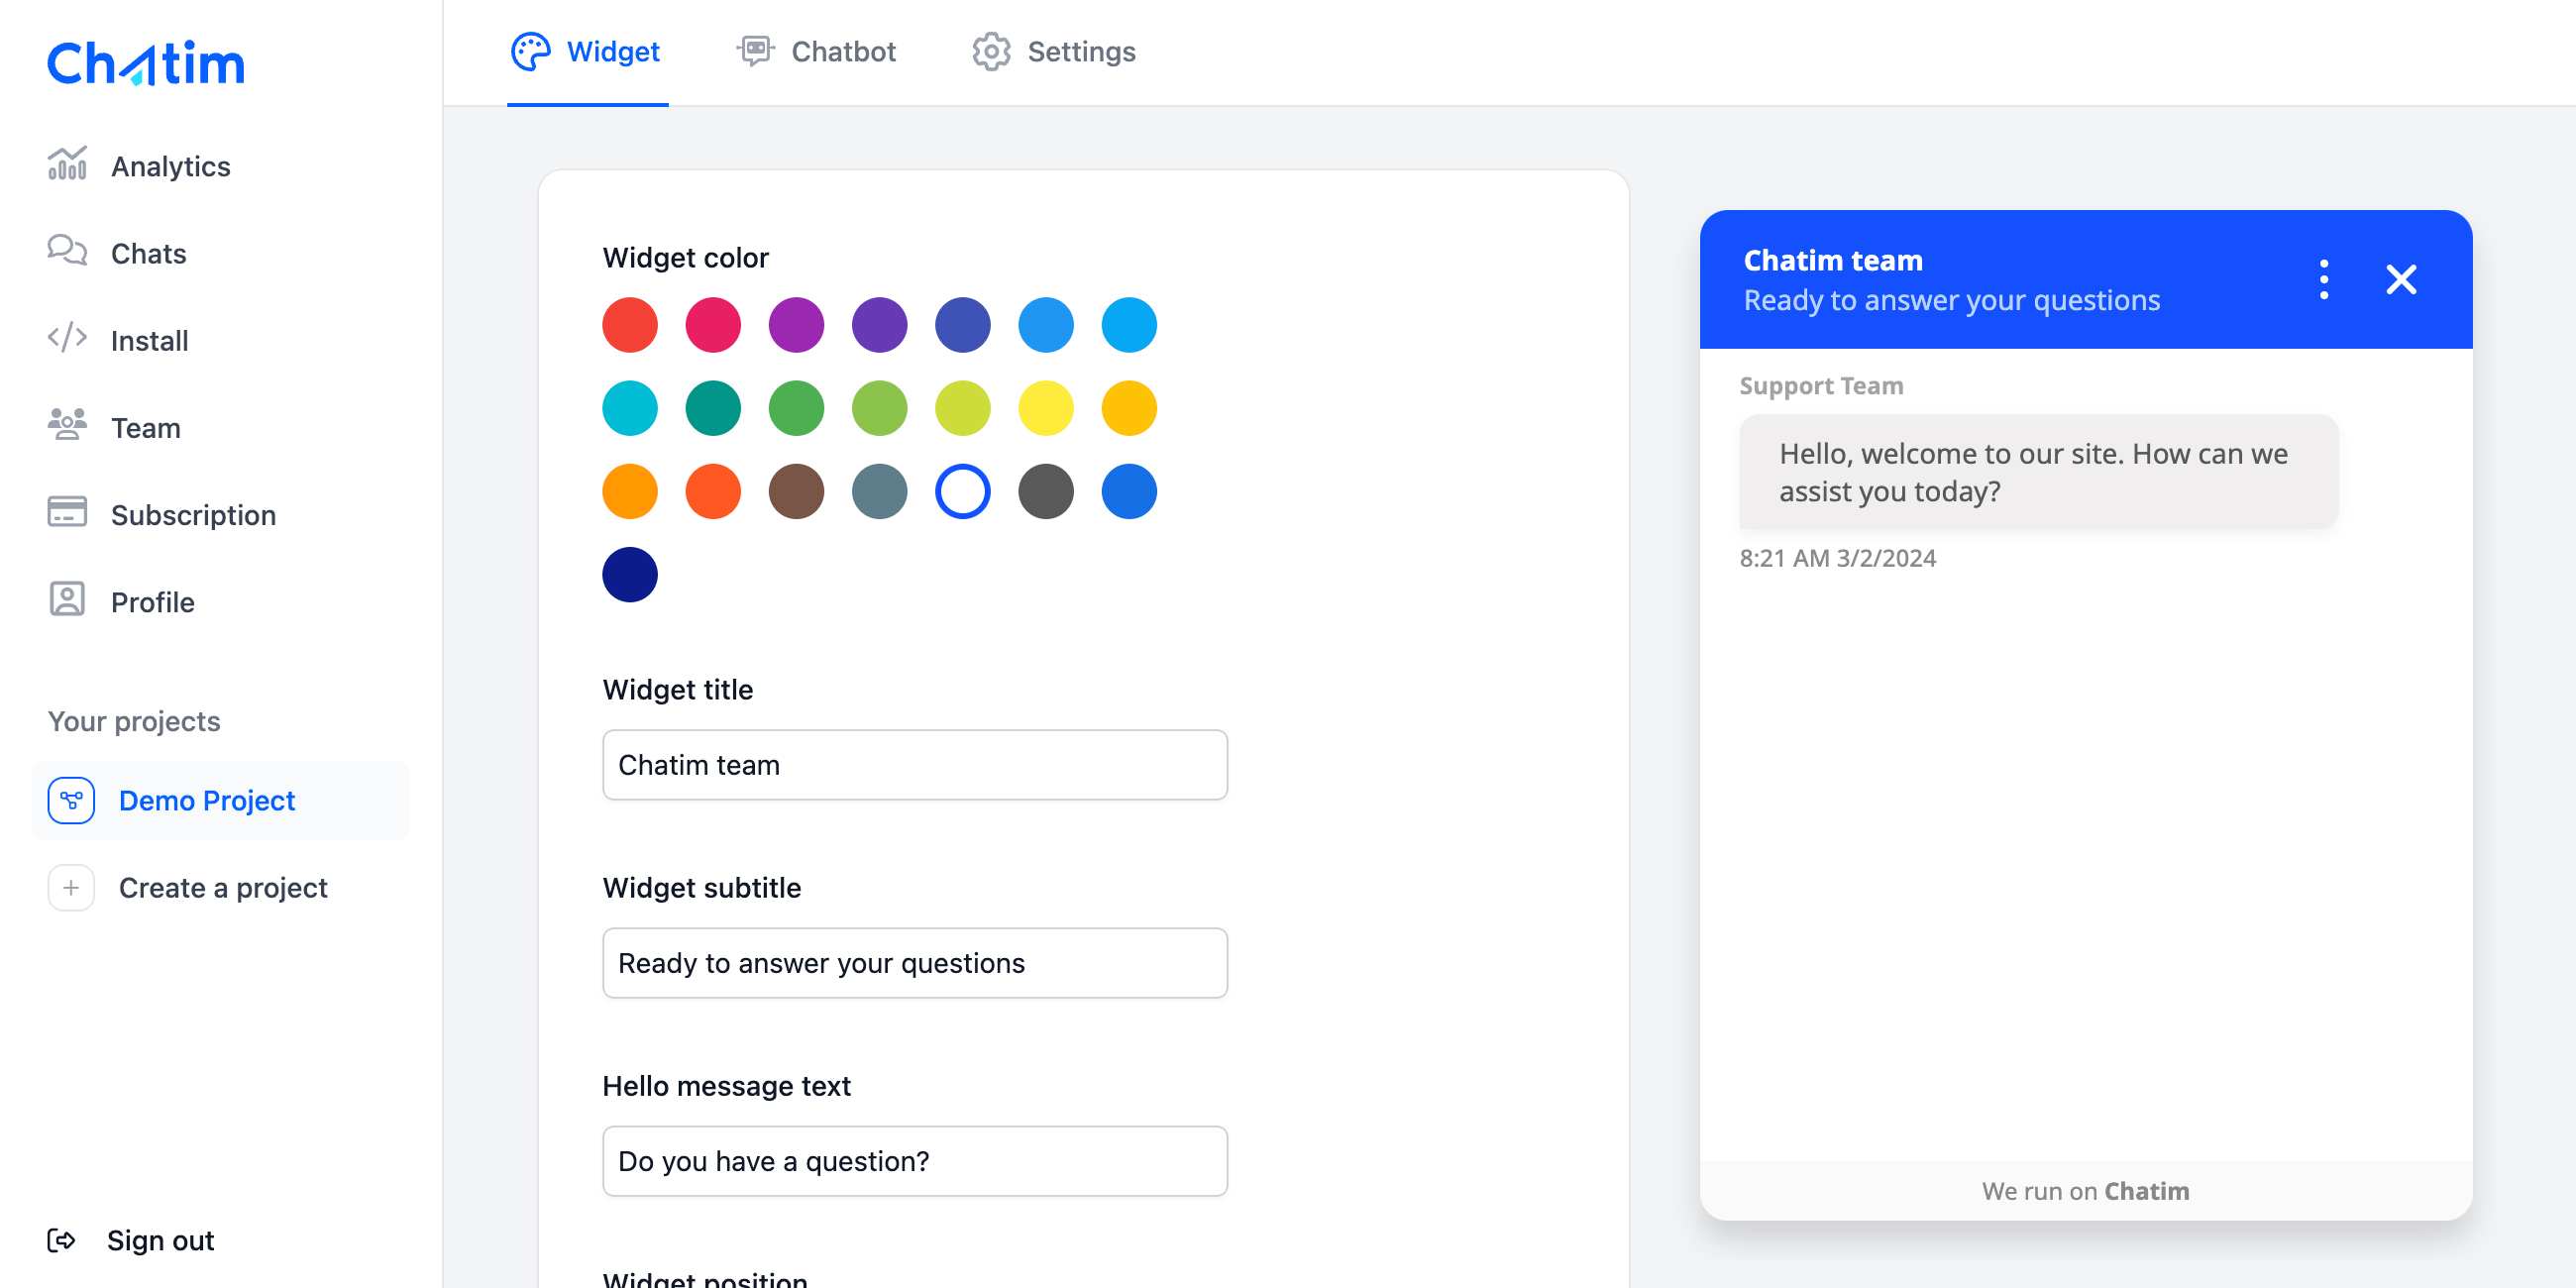Click the Widget palette icon
The height and width of the screenshot is (1288, 2576).
(x=531, y=51)
